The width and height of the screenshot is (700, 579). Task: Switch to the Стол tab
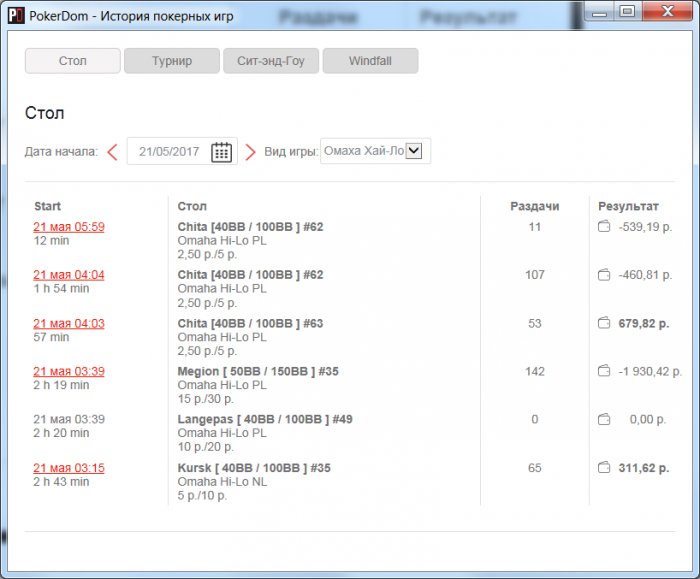[x=73, y=61]
